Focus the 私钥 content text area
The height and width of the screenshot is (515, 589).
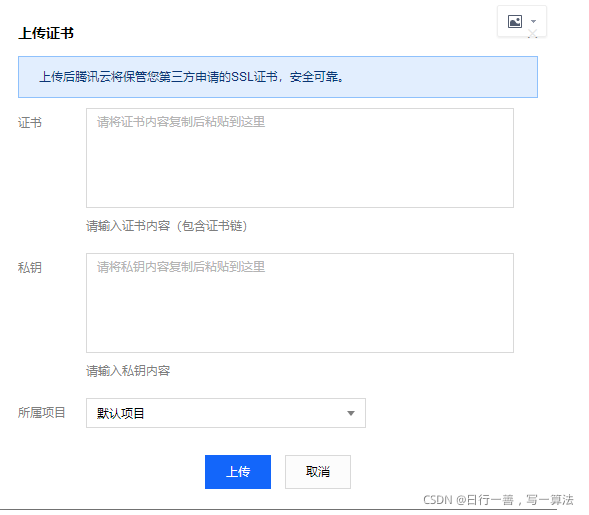point(300,303)
